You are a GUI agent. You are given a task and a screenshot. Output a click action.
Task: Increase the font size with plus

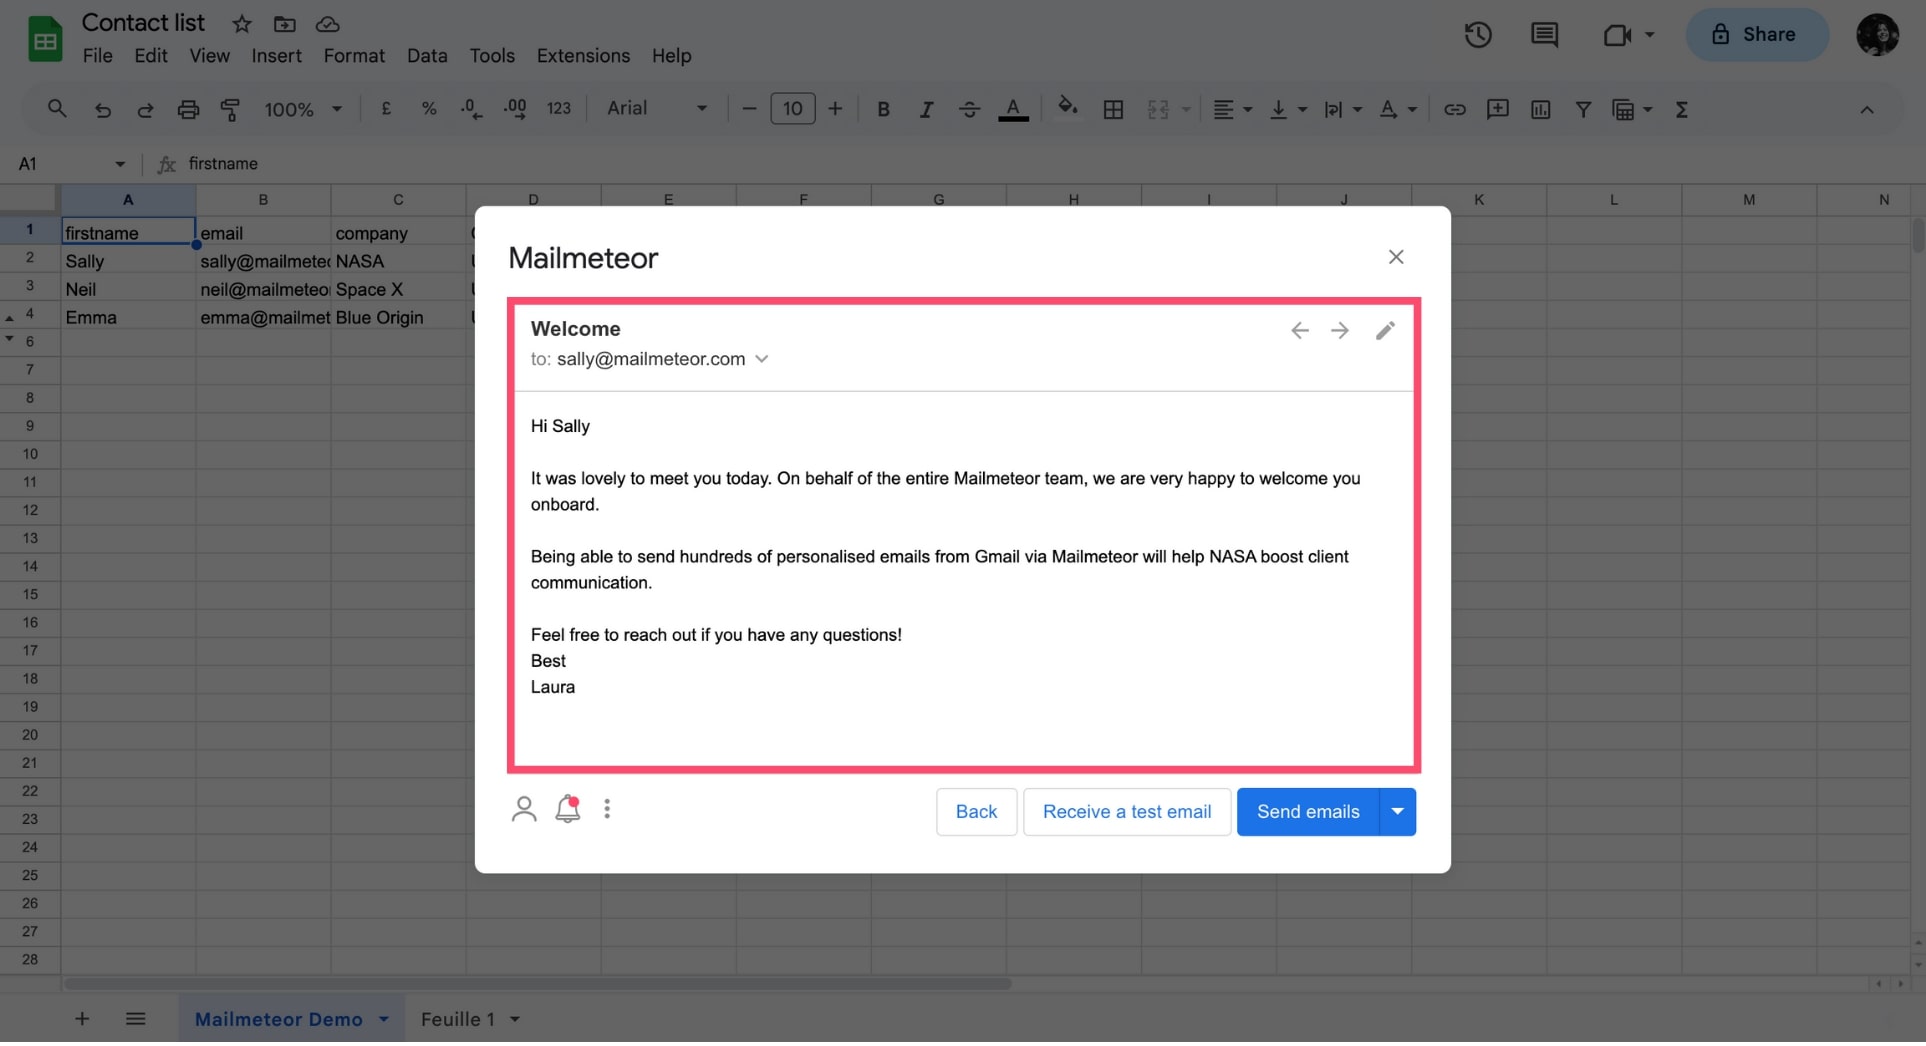point(835,109)
